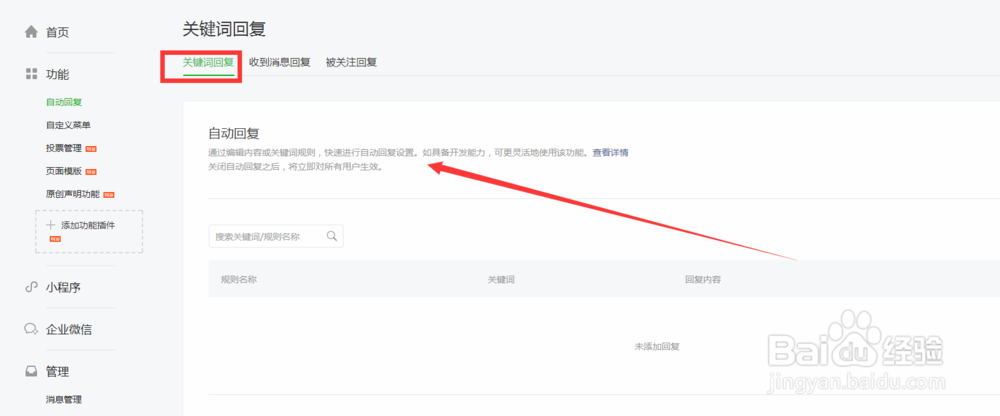Open 原创声明功能 in the sidebar

coord(73,194)
